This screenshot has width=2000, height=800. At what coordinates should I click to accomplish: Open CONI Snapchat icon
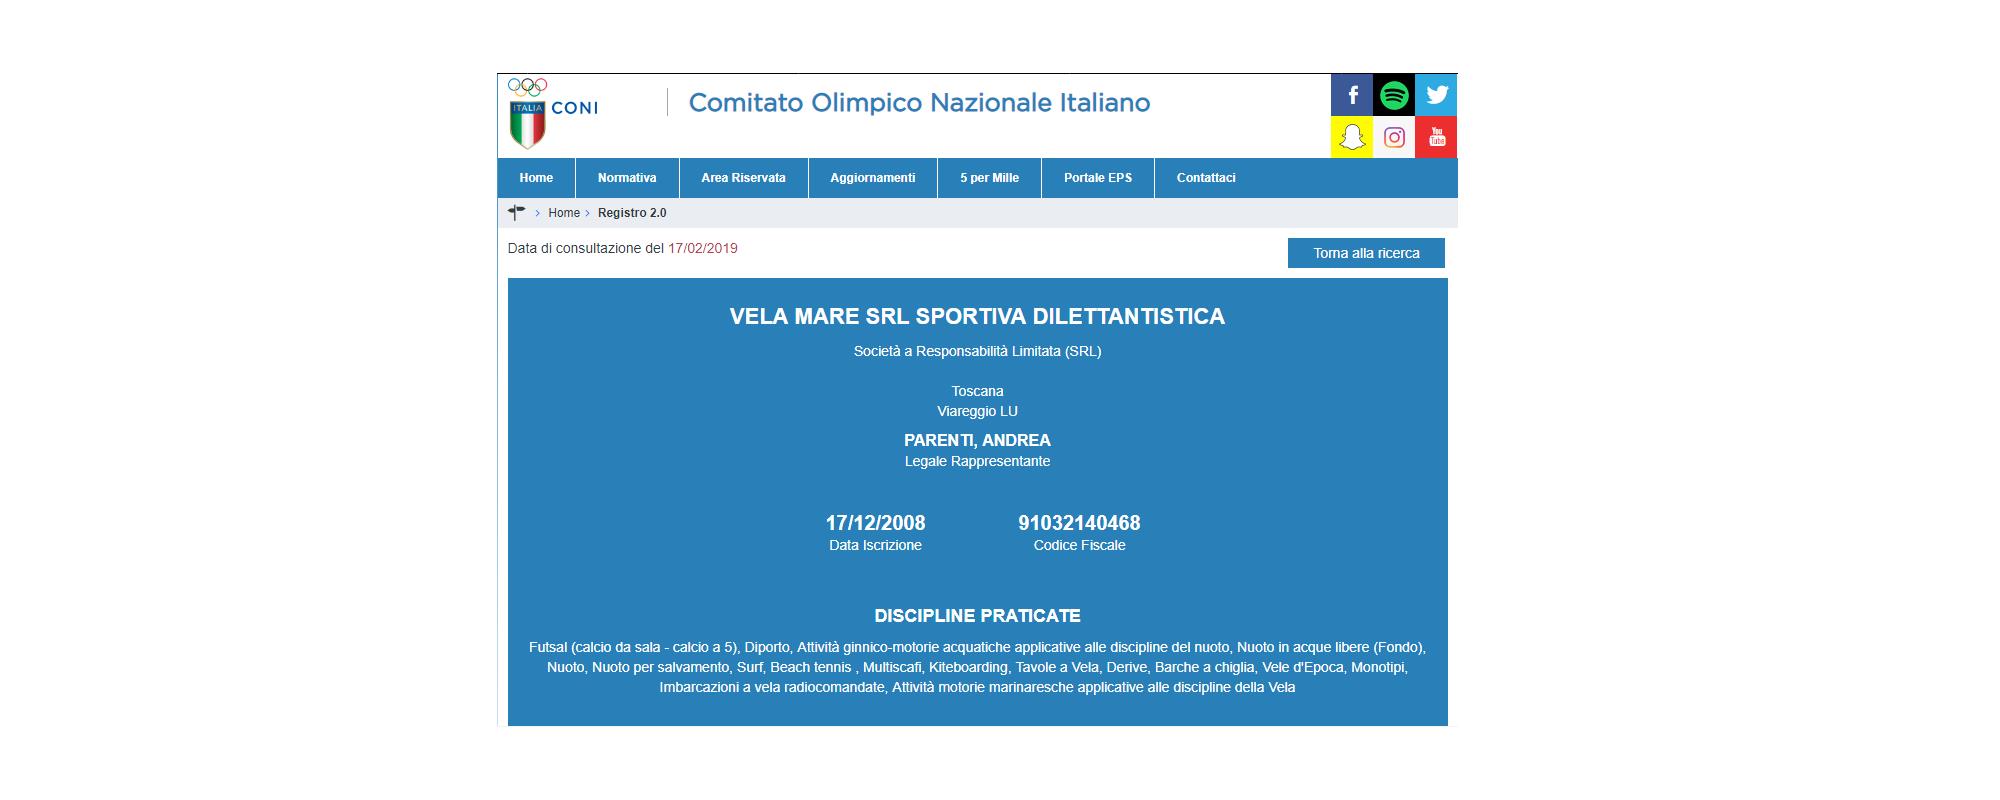[x=1351, y=137]
